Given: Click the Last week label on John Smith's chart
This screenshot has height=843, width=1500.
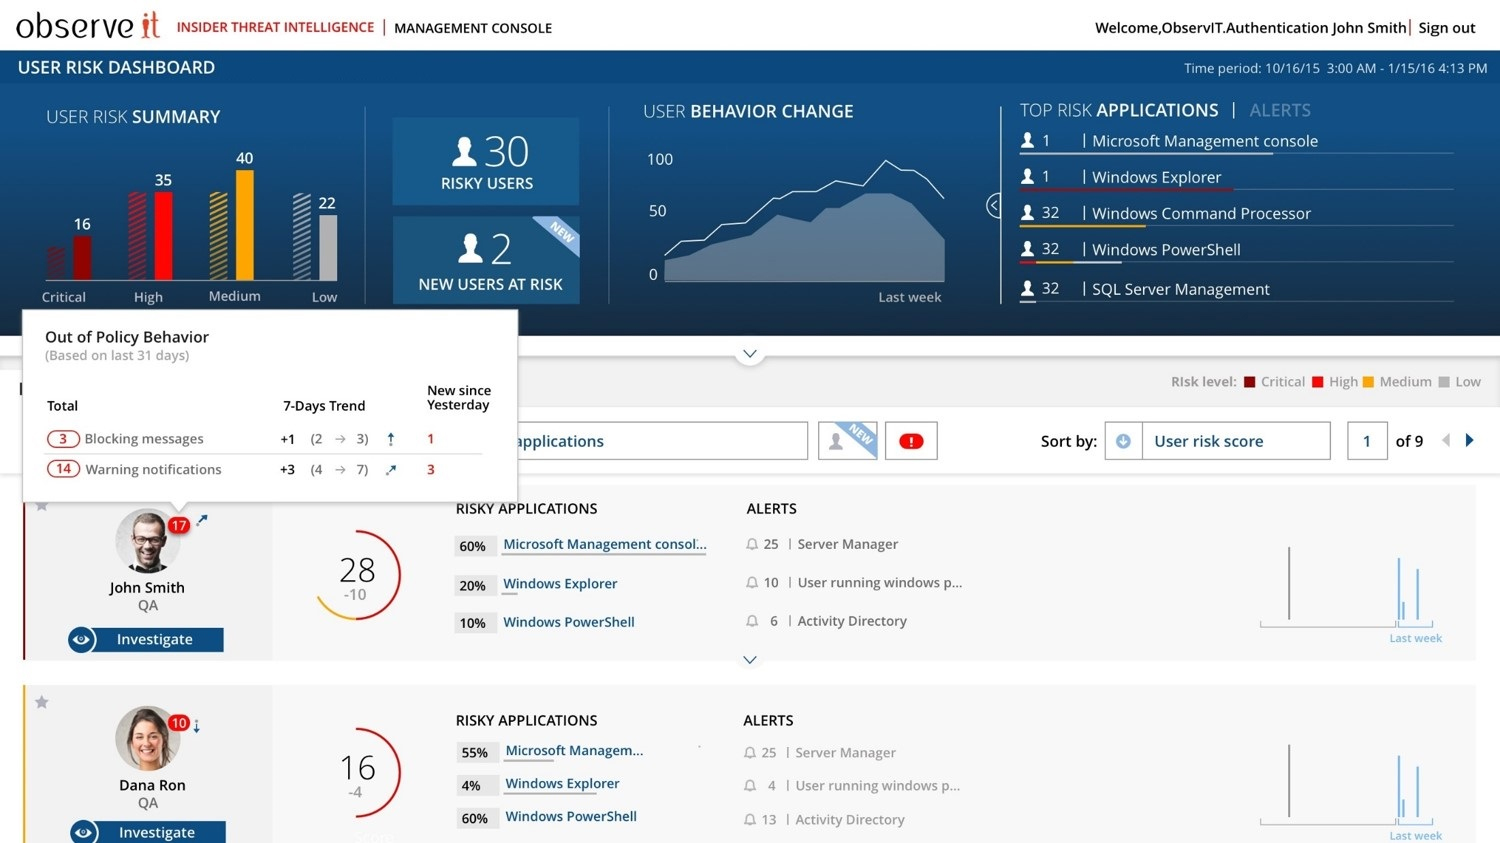Looking at the screenshot, I should 1415,638.
